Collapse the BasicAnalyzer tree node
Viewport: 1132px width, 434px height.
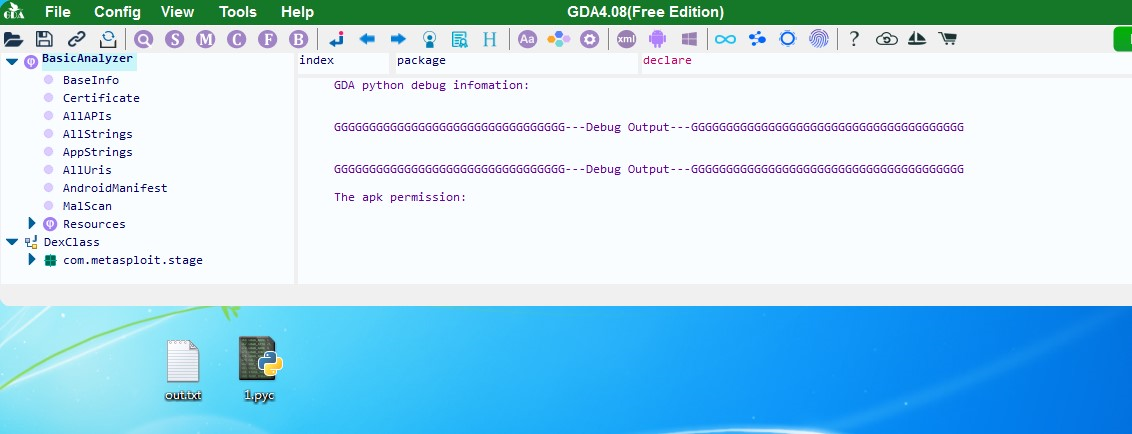pos(12,61)
